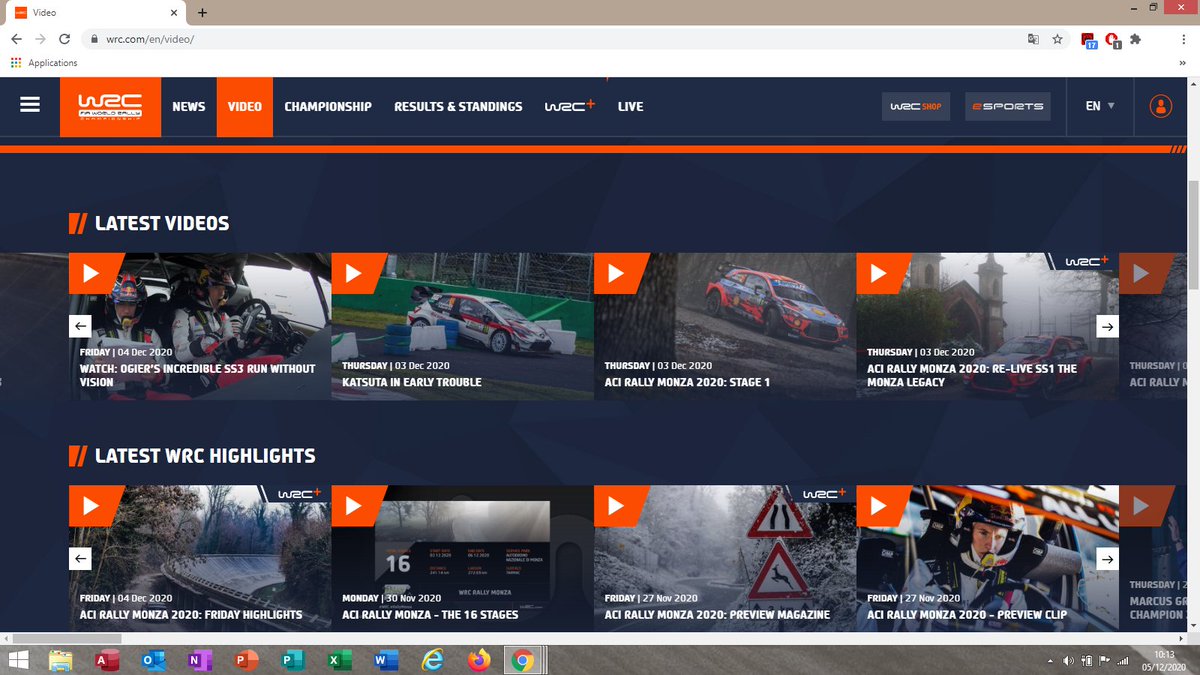Launch Excel from the taskbar
The width and height of the screenshot is (1200, 675).
coord(338,661)
